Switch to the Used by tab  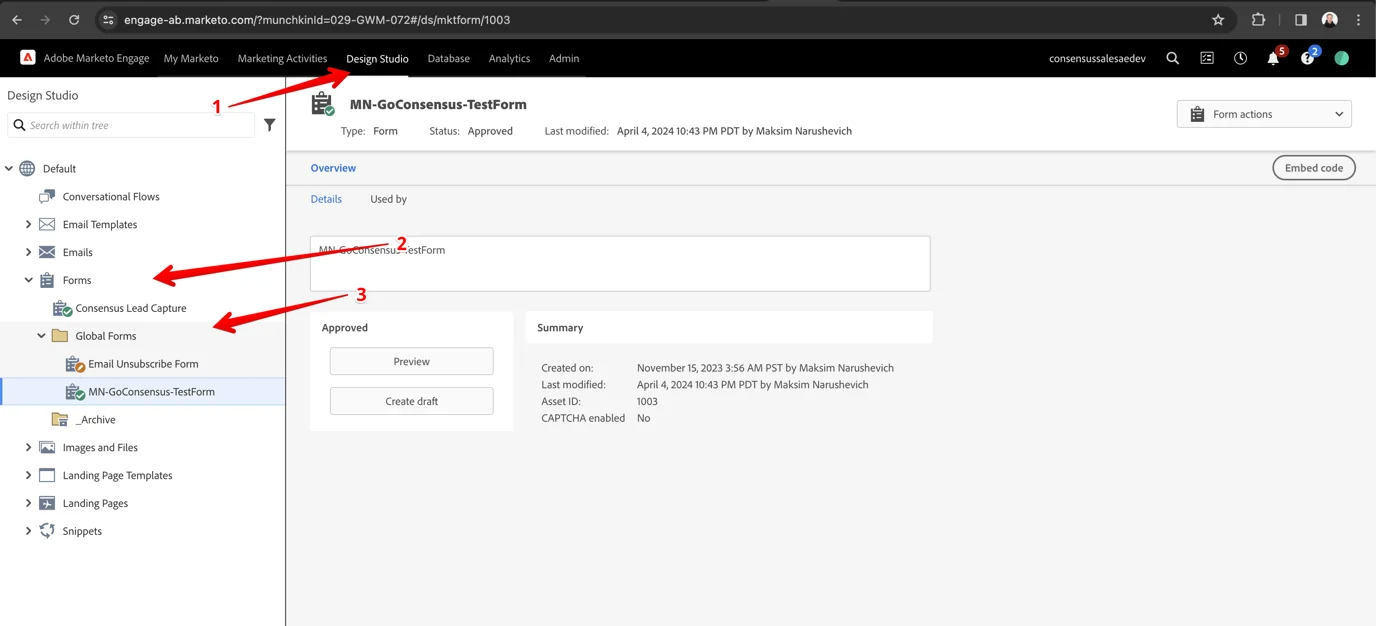coord(388,199)
